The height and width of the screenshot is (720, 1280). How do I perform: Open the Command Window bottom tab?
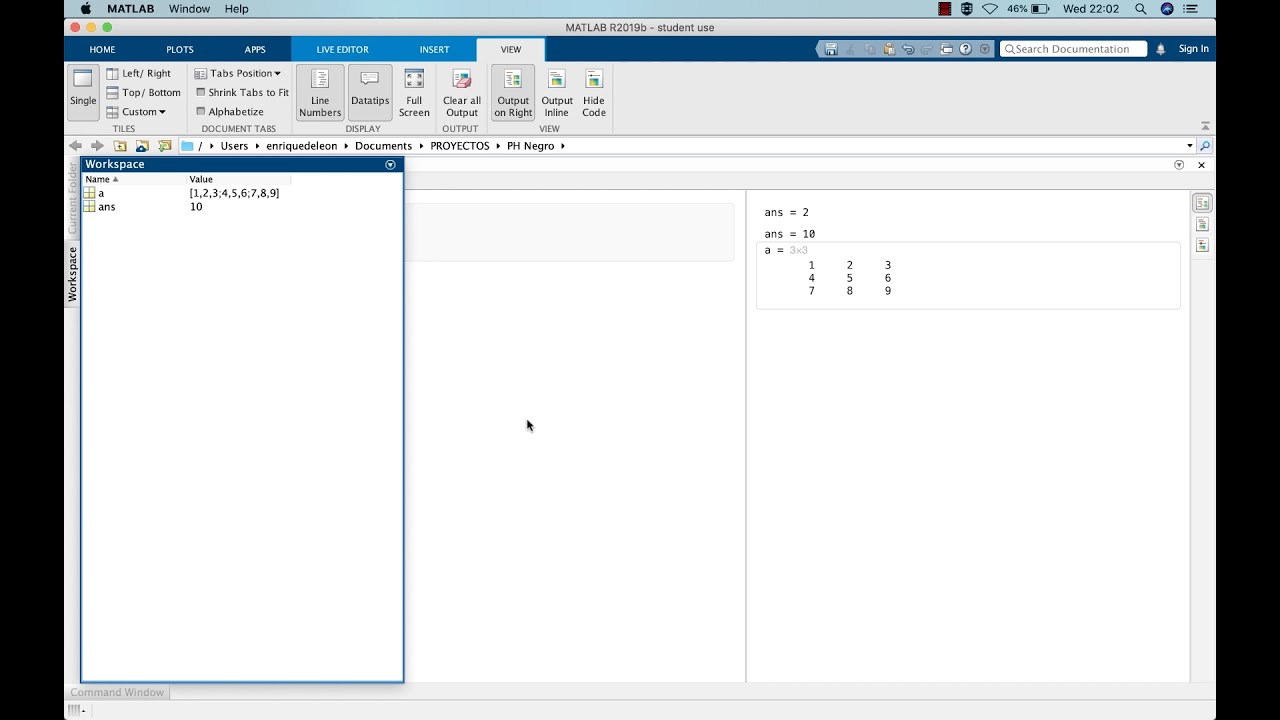(x=117, y=692)
